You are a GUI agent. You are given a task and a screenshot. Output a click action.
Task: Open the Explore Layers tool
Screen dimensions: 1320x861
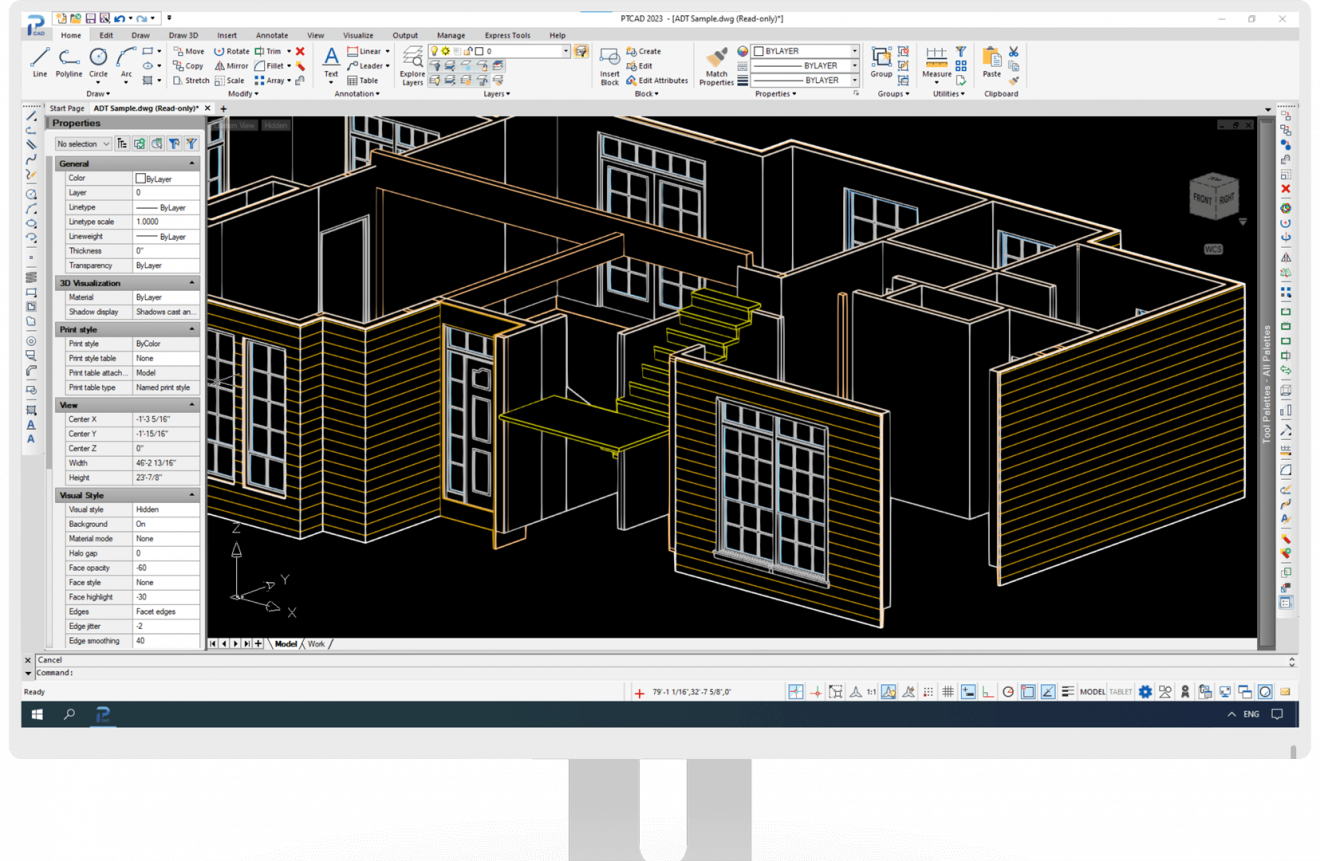[412, 60]
